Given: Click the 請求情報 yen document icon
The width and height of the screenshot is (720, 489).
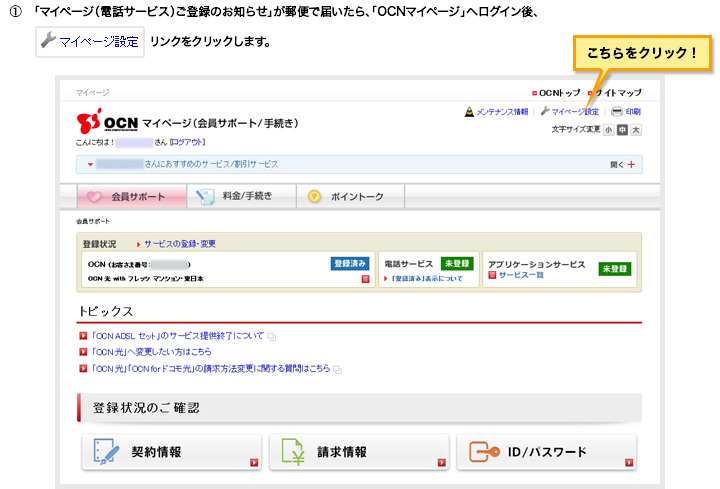Looking at the screenshot, I should [292, 452].
